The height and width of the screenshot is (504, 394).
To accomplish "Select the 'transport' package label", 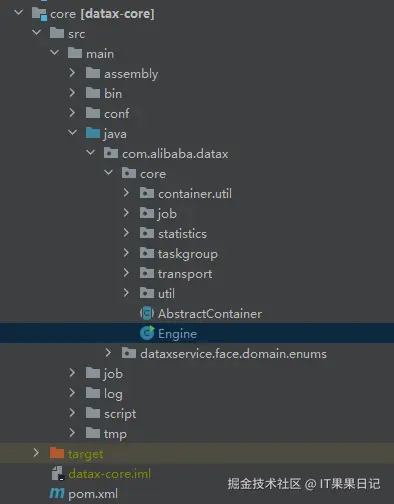I will 185,274.
